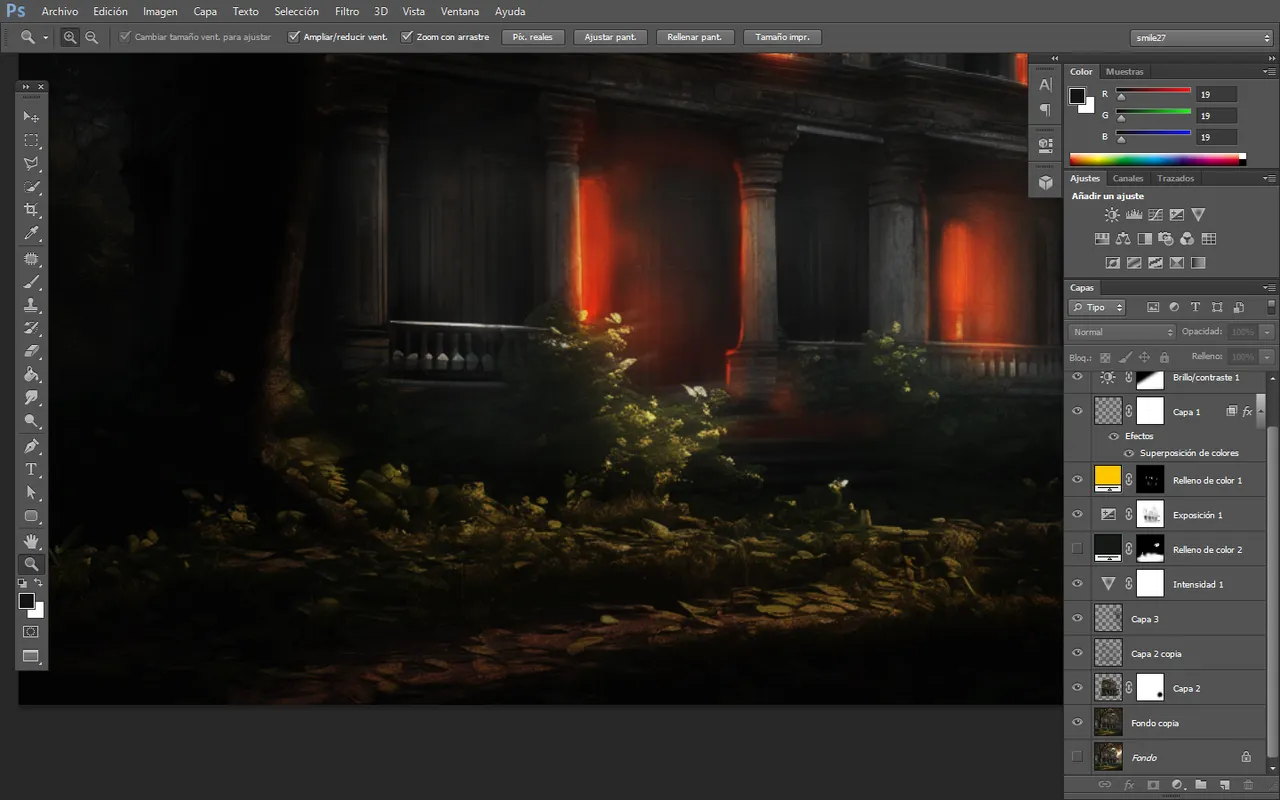
Task: Open the Filtro menu
Action: (x=347, y=12)
